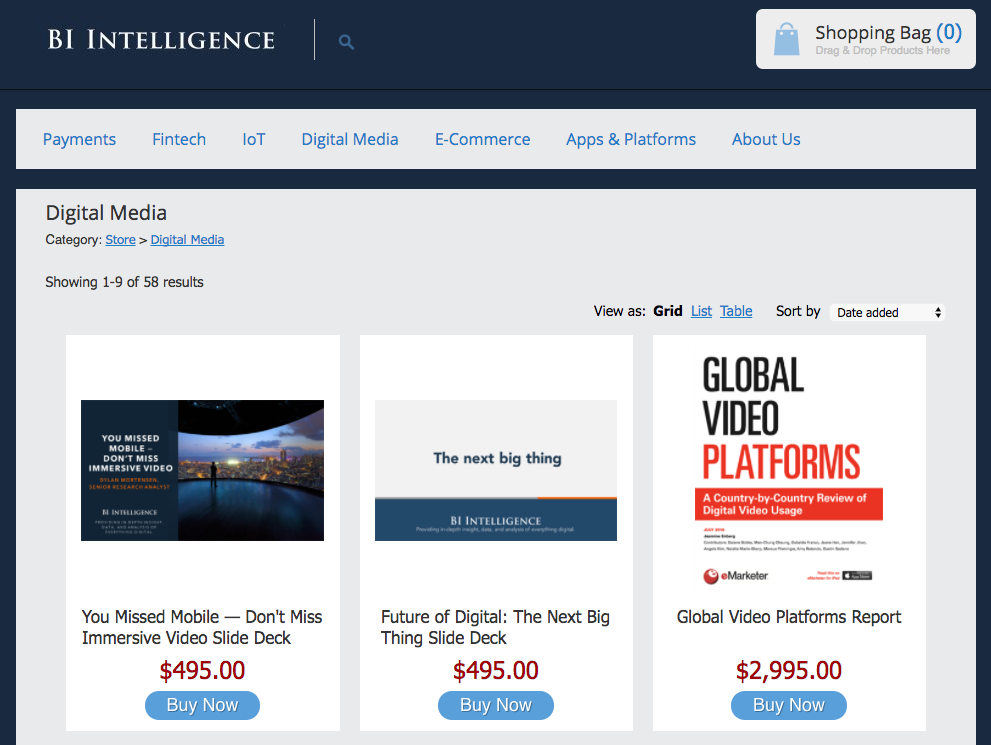Image resolution: width=991 pixels, height=745 pixels.
Task: Click the Store breadcrumb link
Action: coord(120,239)
